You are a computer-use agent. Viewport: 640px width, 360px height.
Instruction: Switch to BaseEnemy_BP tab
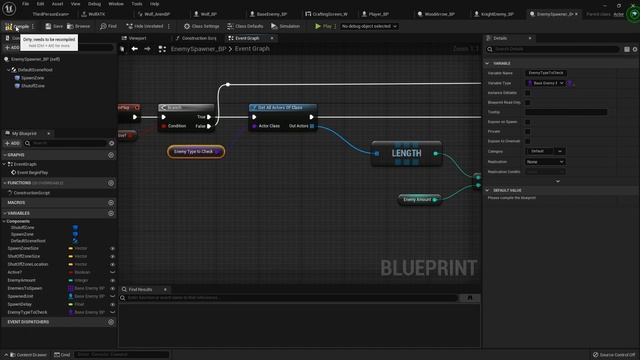pyautogui.click(x=268, y=14)
